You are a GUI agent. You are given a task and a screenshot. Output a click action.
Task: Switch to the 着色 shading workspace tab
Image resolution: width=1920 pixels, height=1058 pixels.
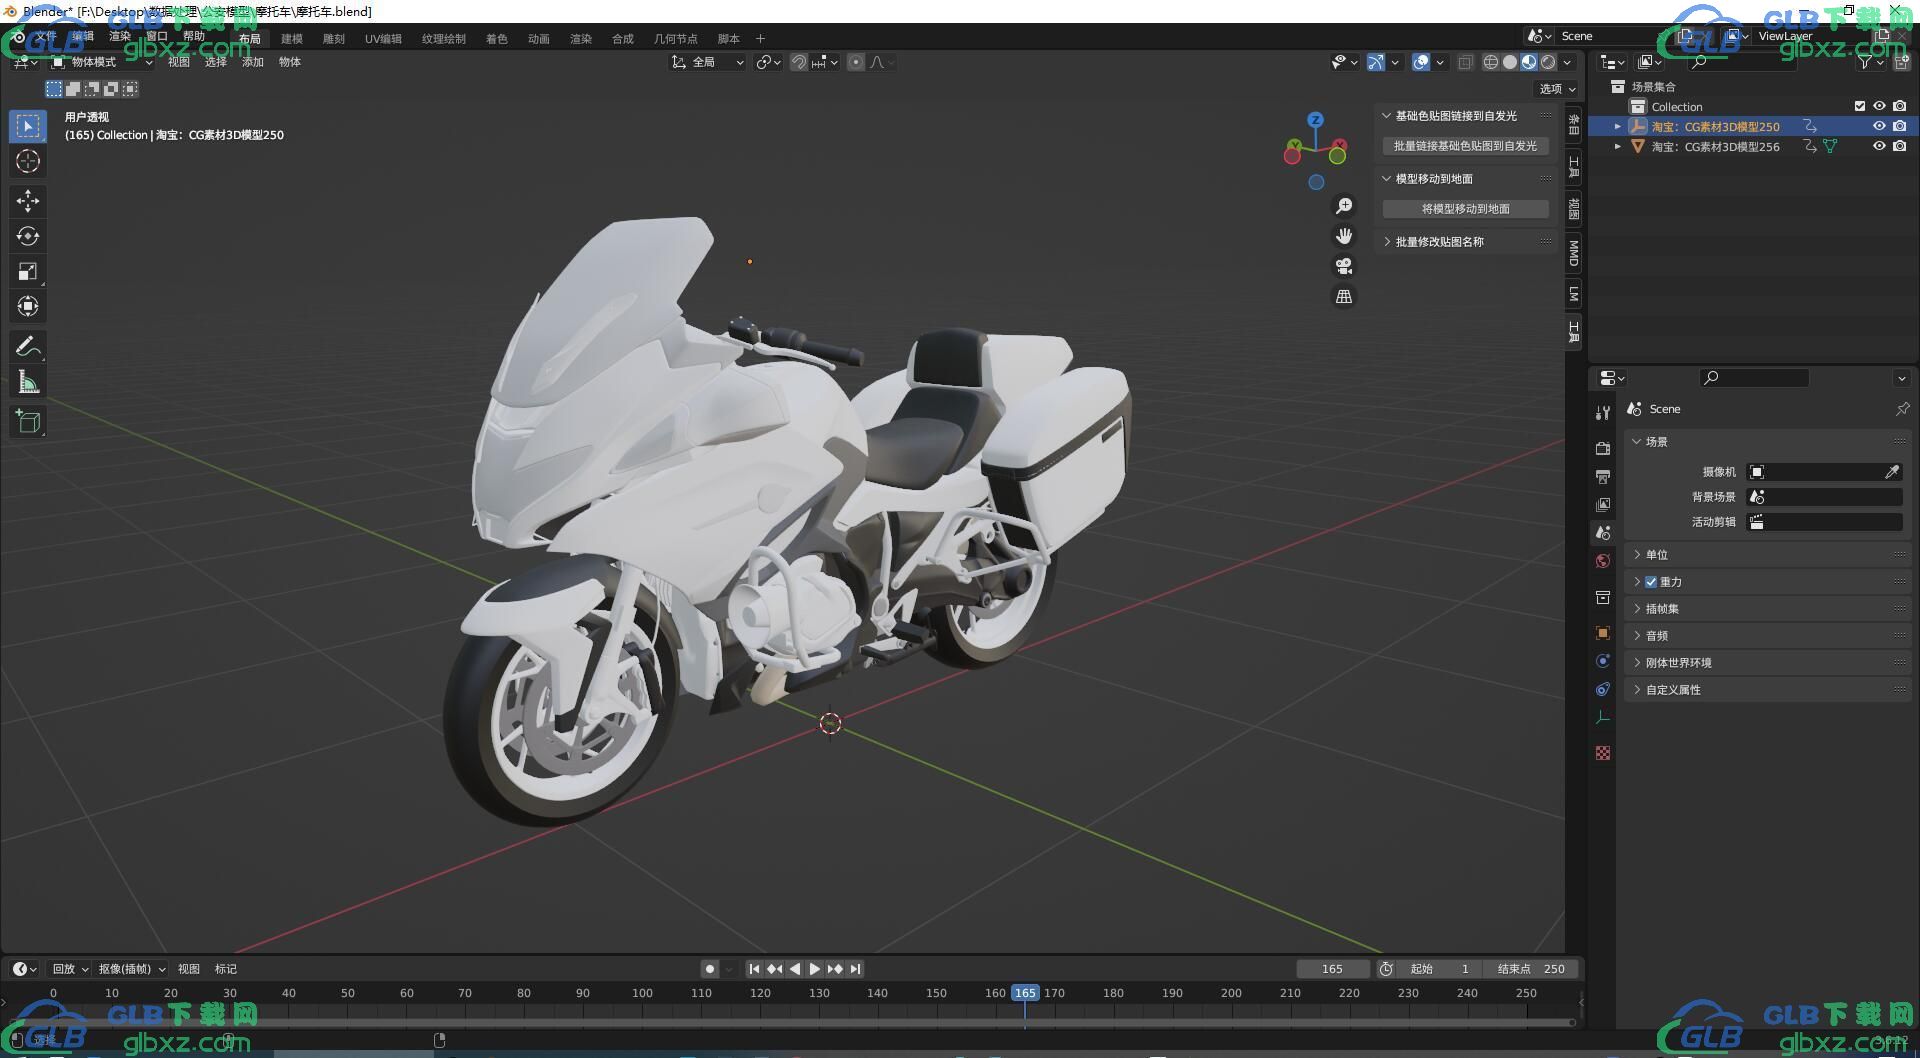coord(496,39)
